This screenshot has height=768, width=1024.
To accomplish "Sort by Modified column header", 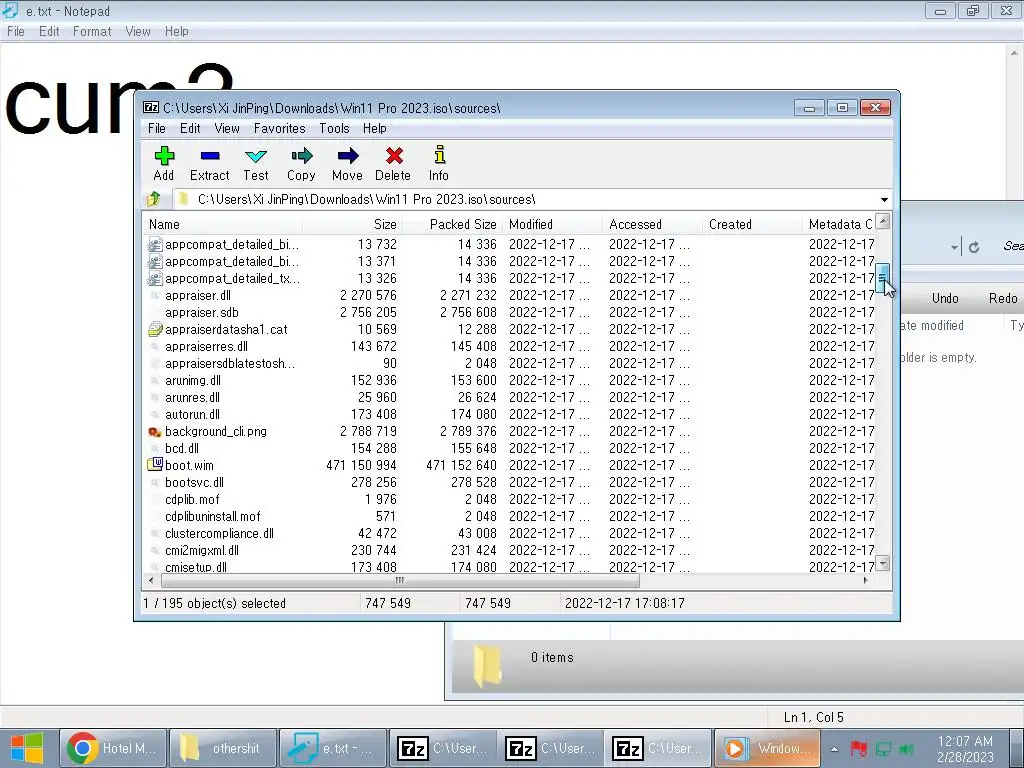I will click(x=552, y=224).
